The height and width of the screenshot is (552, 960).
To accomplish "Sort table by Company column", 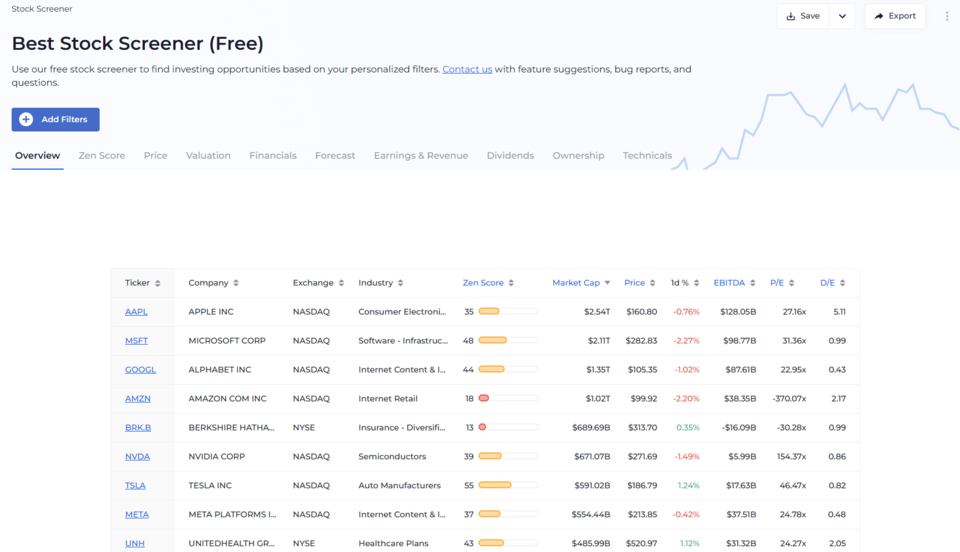I will point(213,283).
